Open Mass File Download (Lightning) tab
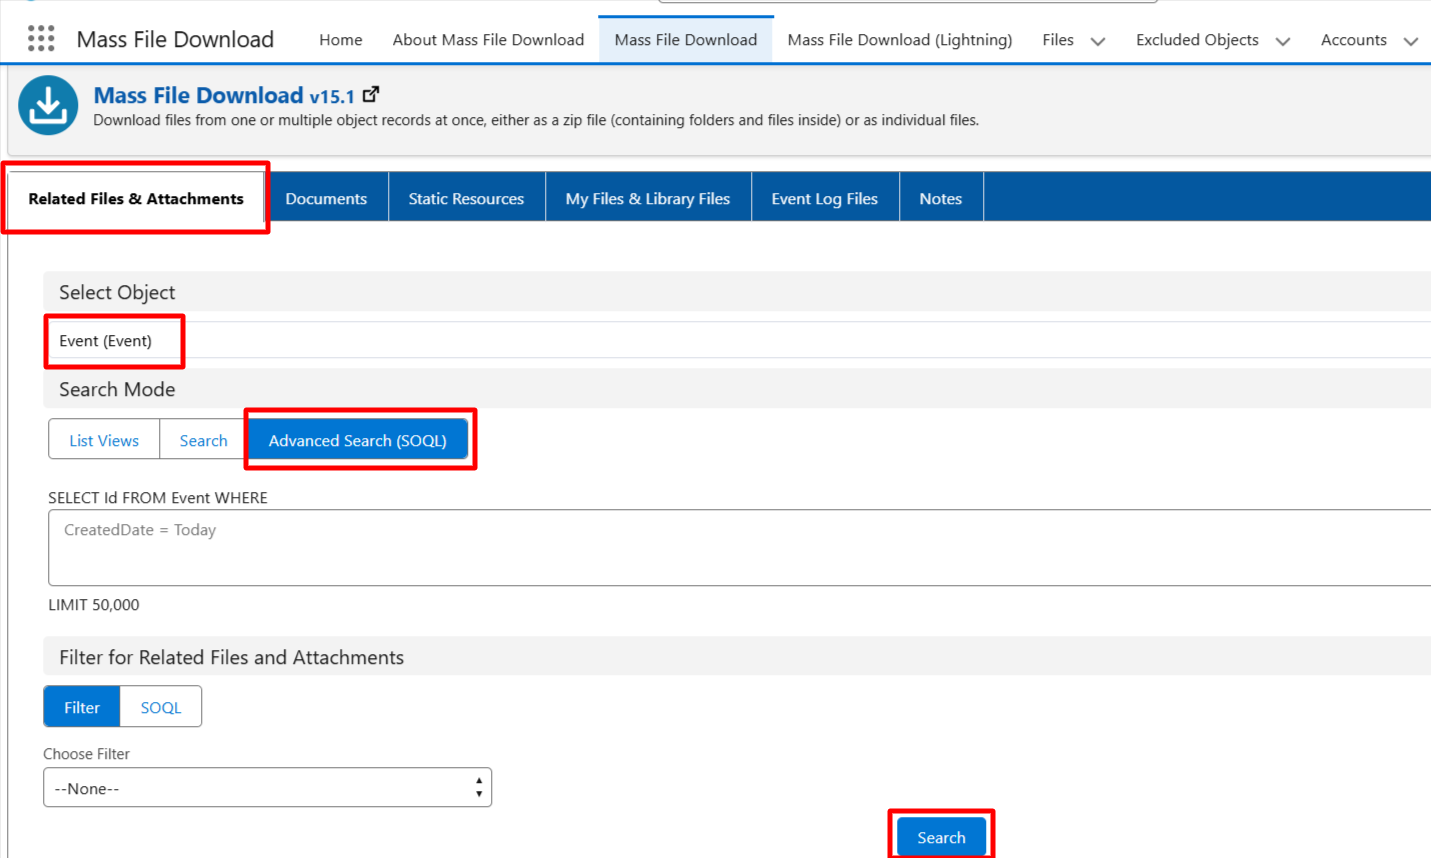Image resolution: width=1431 pixels, height=858 pixels. click(900, 40)
